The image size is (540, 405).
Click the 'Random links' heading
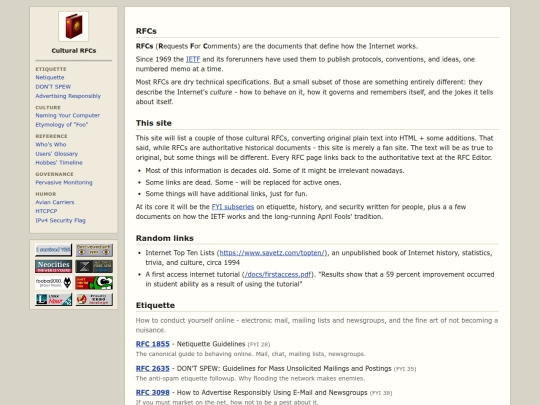click(165, 238)
